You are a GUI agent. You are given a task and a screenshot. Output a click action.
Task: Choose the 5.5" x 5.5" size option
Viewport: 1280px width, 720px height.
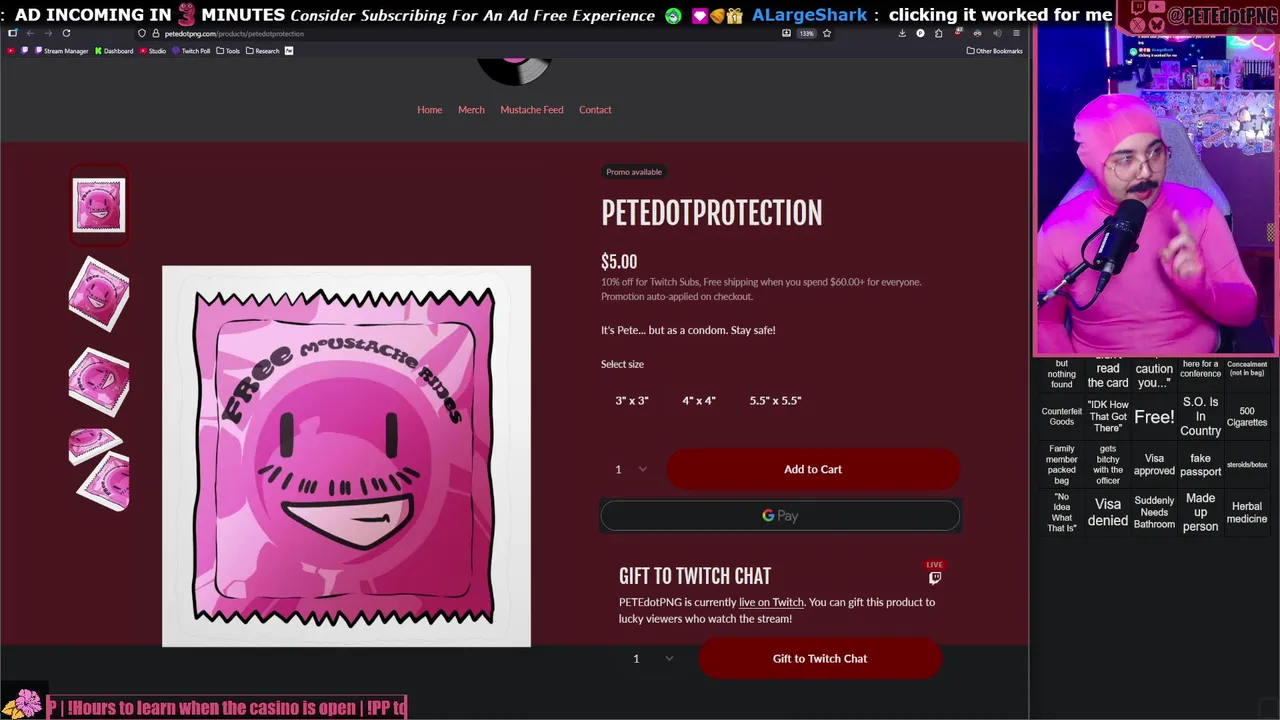click(775, 400)
